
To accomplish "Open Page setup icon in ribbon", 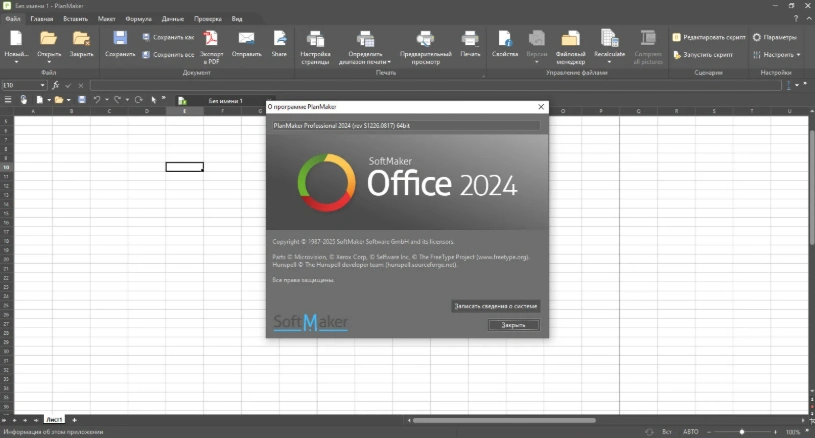I will tap(315, 39).
